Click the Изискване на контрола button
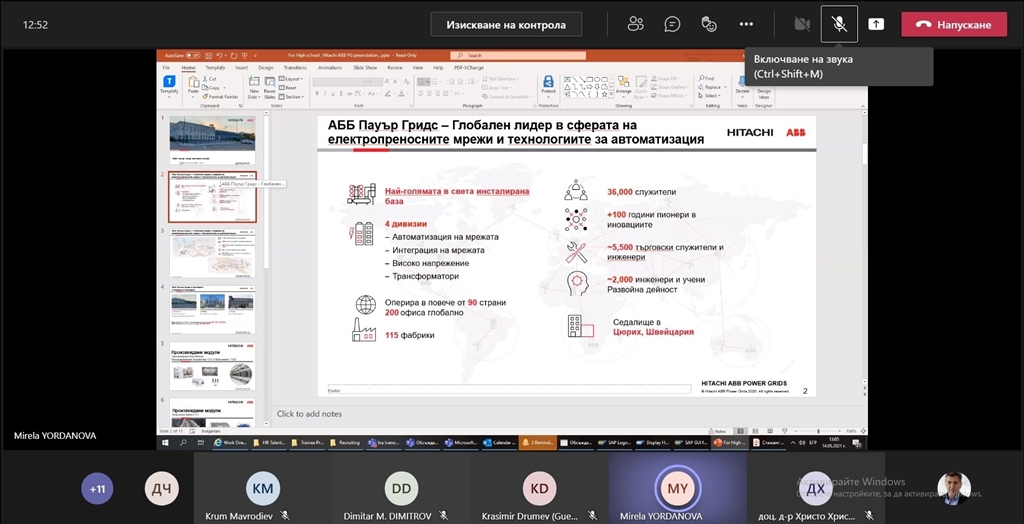Image resolution: width=1024 pixels, height=524 pixels. 506,24
